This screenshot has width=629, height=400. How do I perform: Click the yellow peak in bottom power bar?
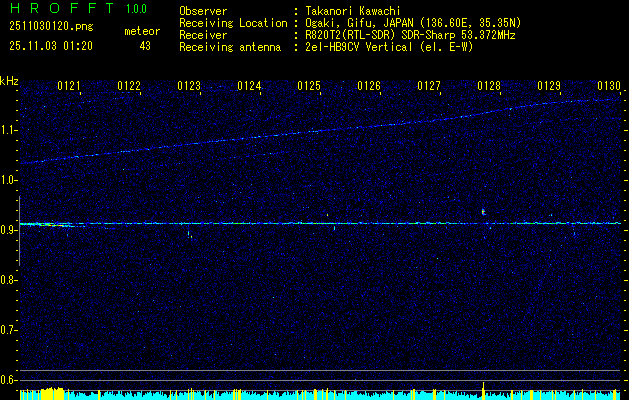[x=484, y=388]
